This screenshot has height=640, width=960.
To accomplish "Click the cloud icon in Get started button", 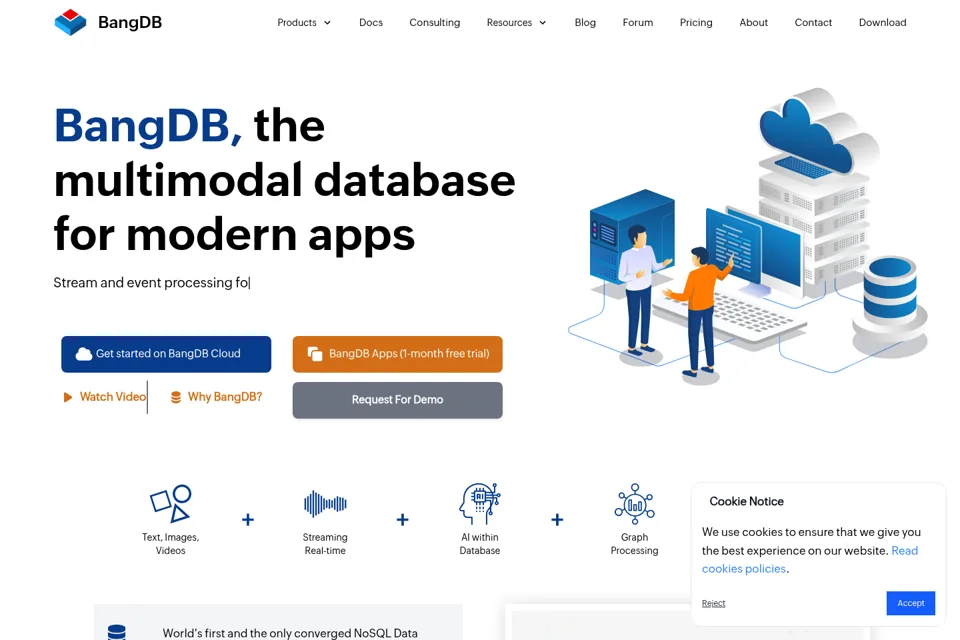I will click(84, 354).
